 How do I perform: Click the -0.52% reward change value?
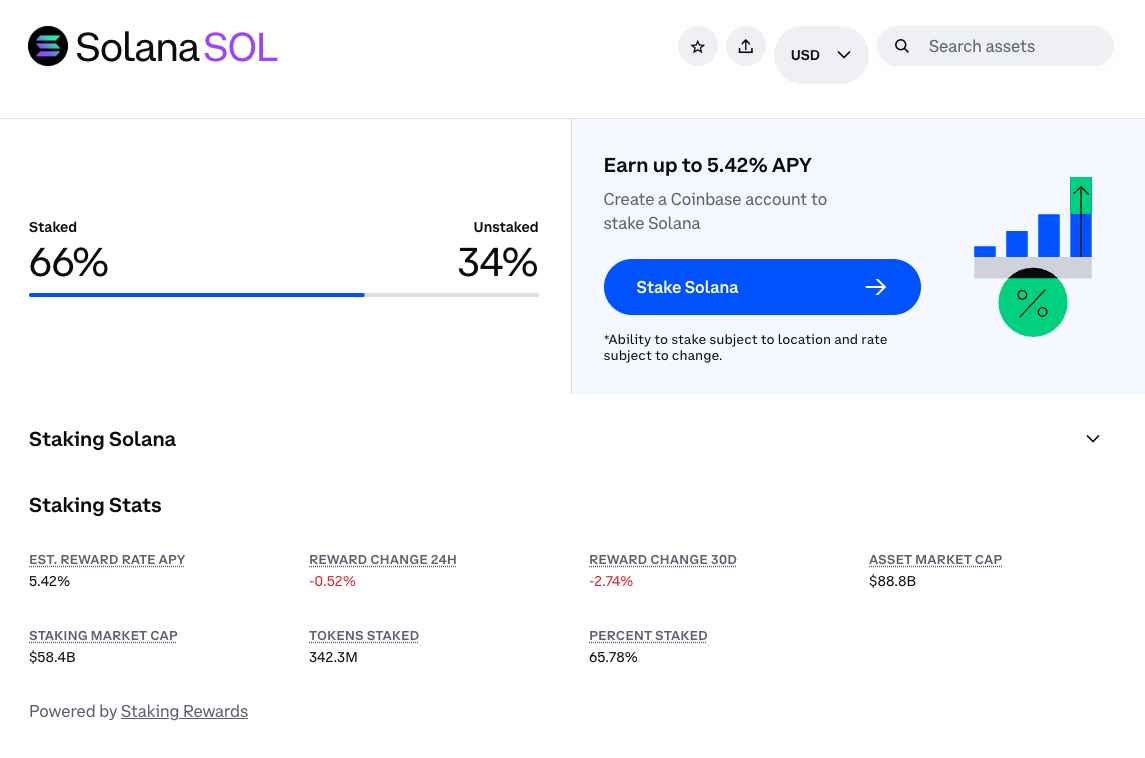pos(332,581)
